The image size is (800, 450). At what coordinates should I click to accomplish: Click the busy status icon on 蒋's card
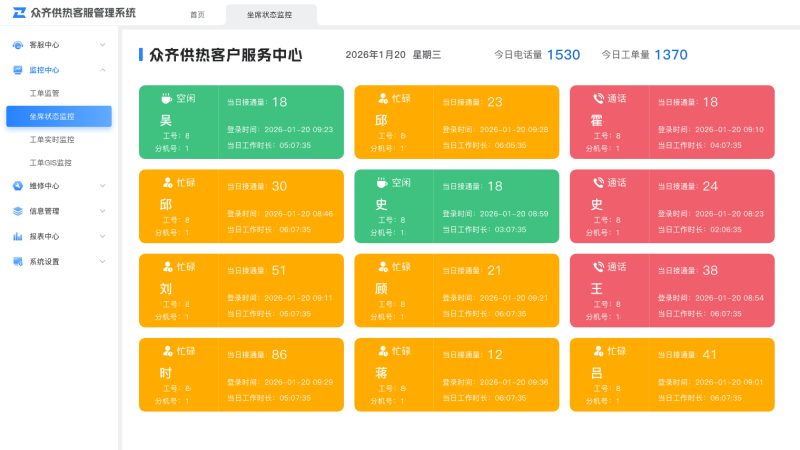pos(383,351)
